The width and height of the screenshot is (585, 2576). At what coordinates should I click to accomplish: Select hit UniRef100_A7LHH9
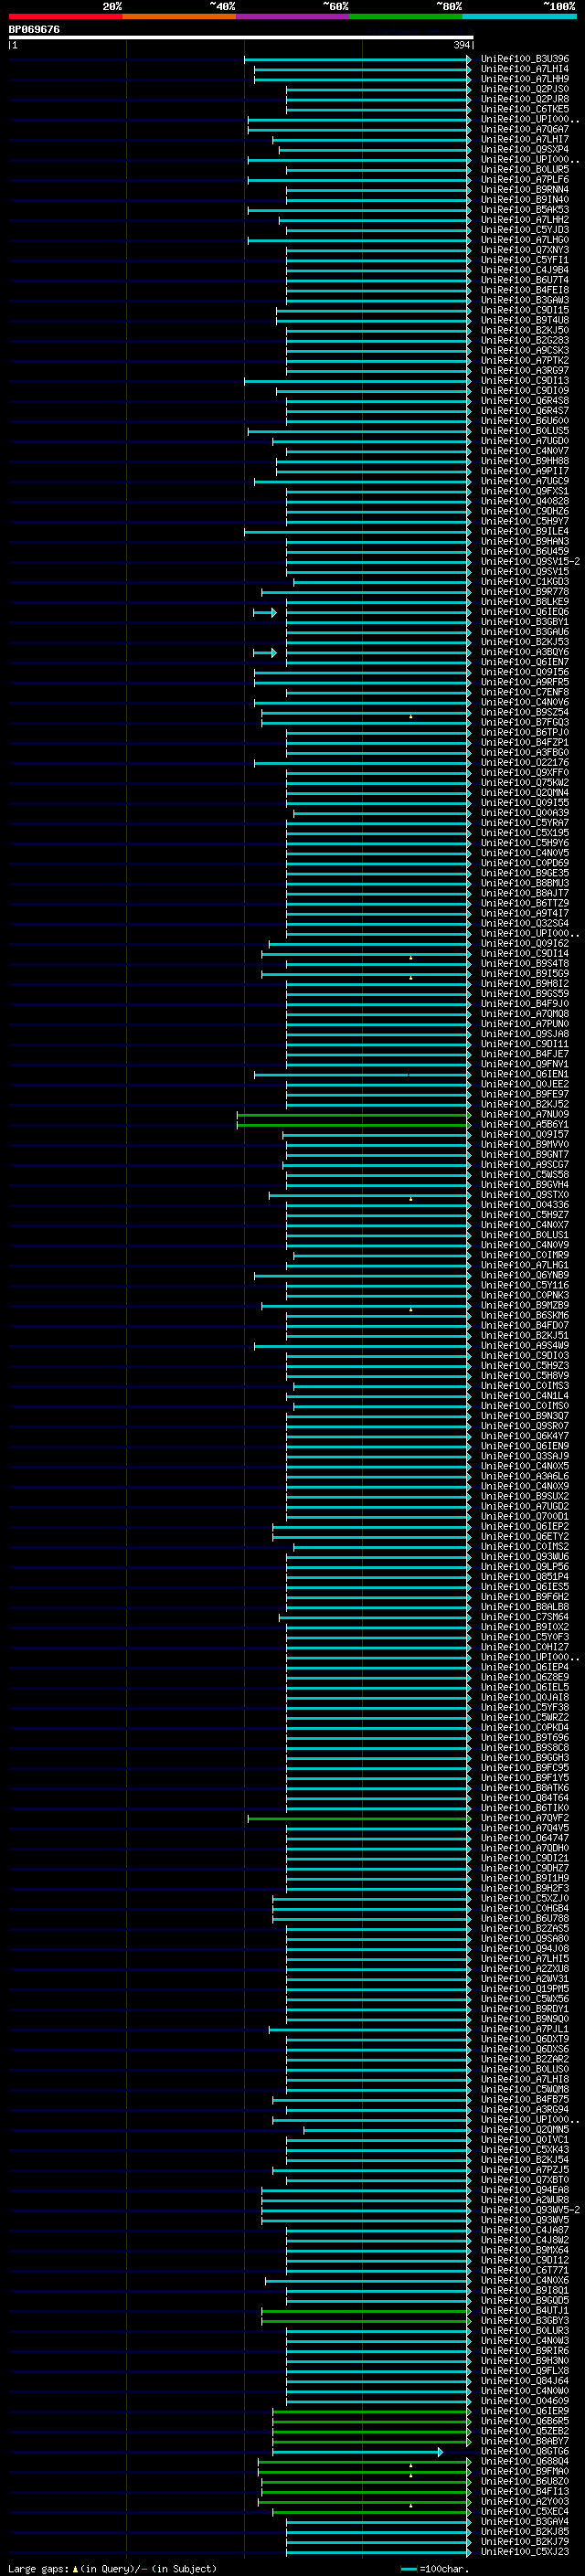(x=524, y=79)
